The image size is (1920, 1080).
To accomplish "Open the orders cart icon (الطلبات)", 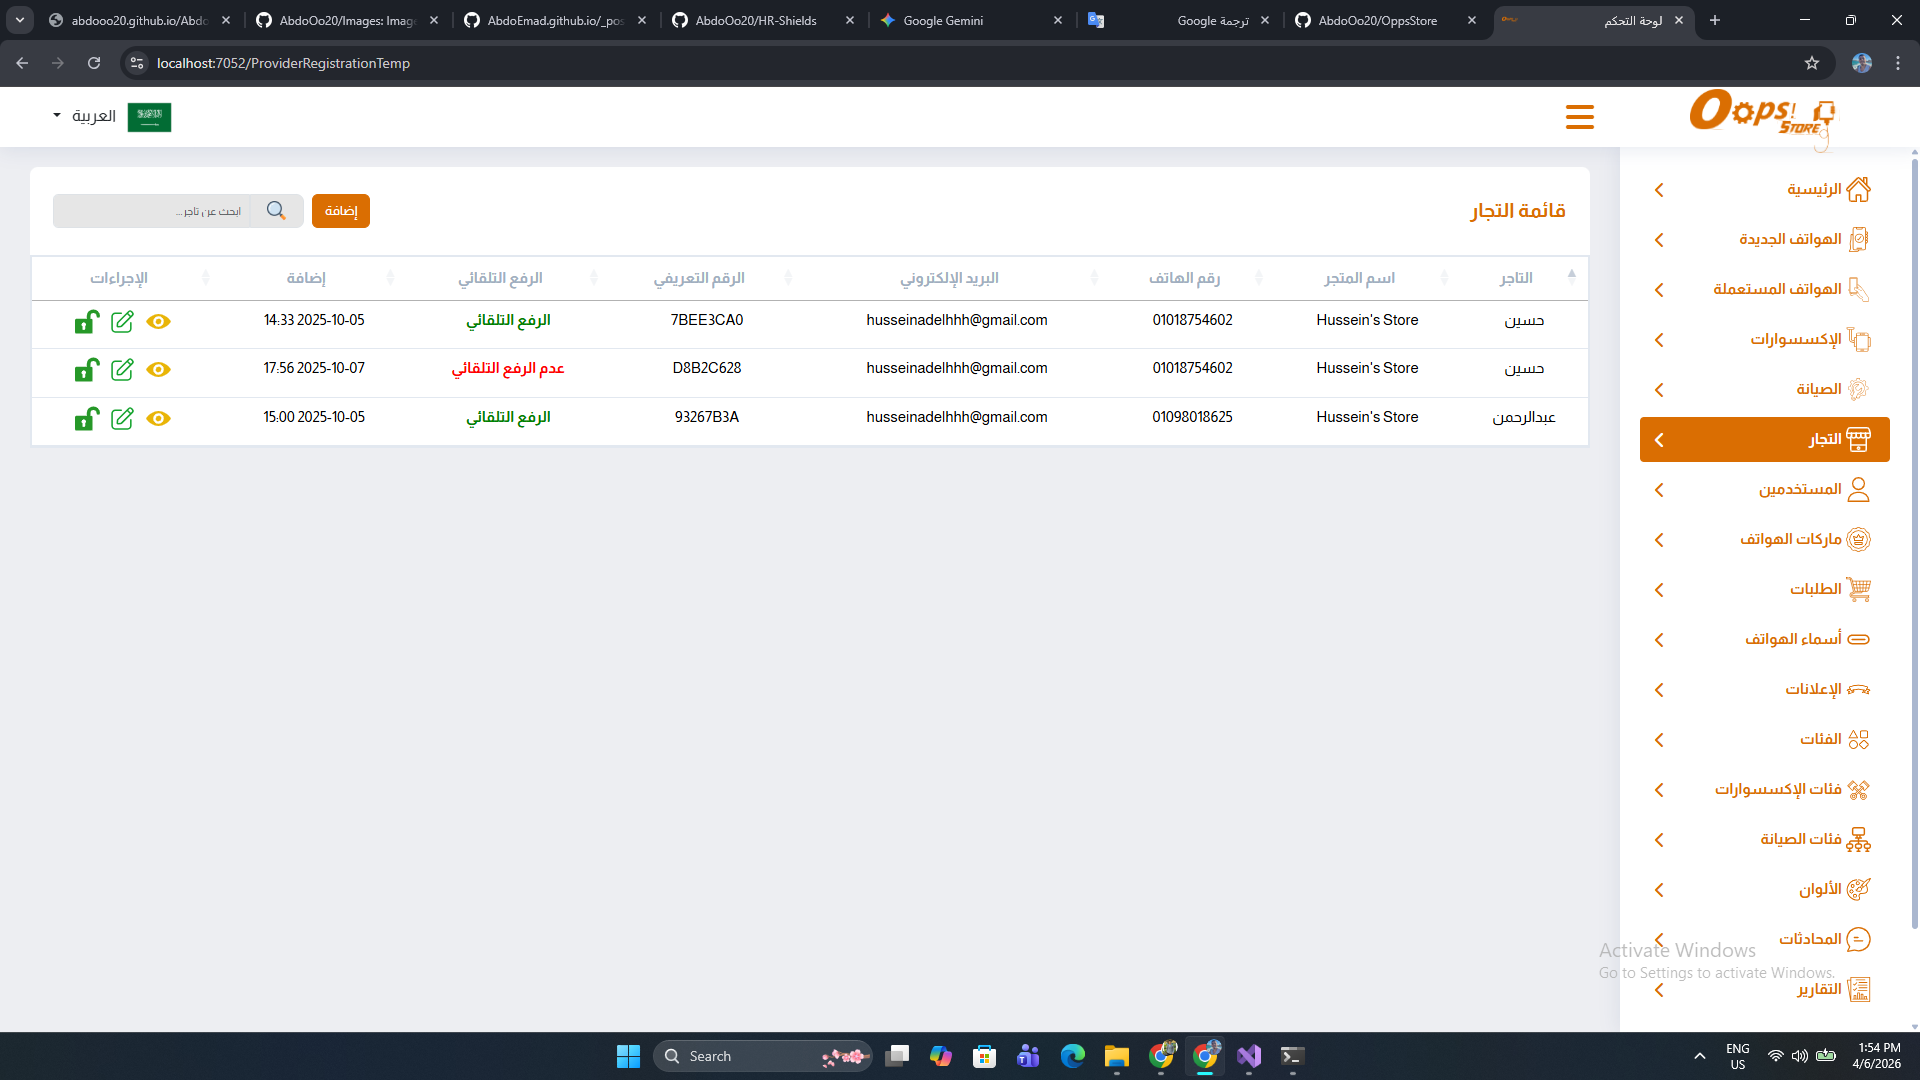I will [1858, 589].
